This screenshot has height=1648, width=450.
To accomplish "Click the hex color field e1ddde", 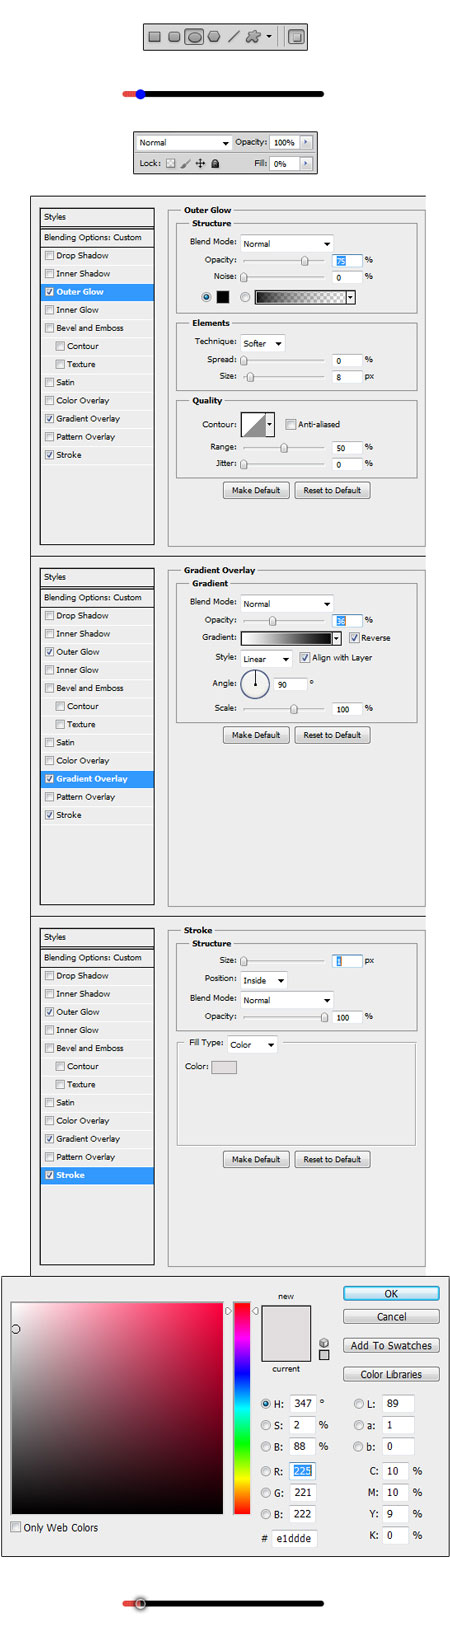I will point(294,1538).
